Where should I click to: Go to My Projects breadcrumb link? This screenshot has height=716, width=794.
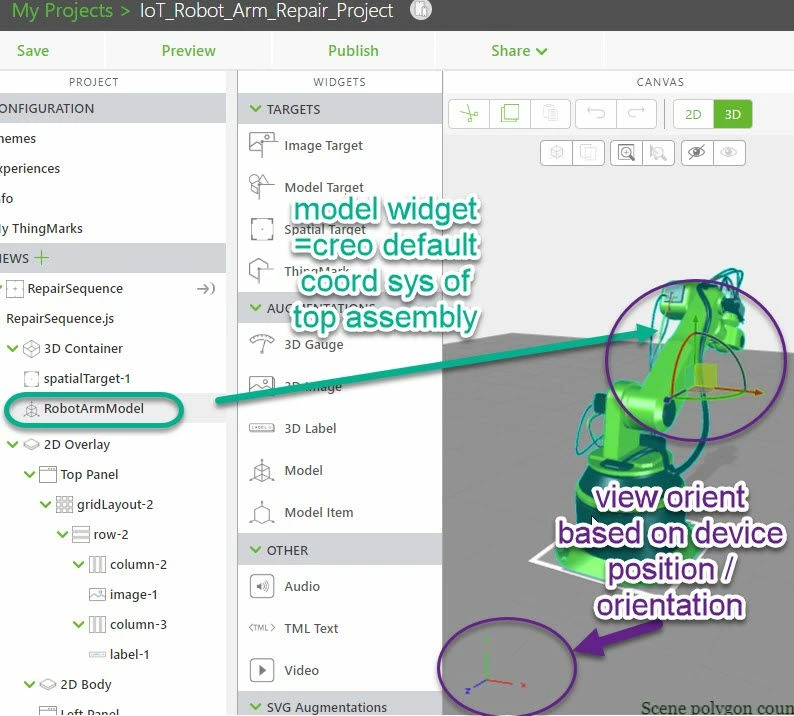coord(62,11)
